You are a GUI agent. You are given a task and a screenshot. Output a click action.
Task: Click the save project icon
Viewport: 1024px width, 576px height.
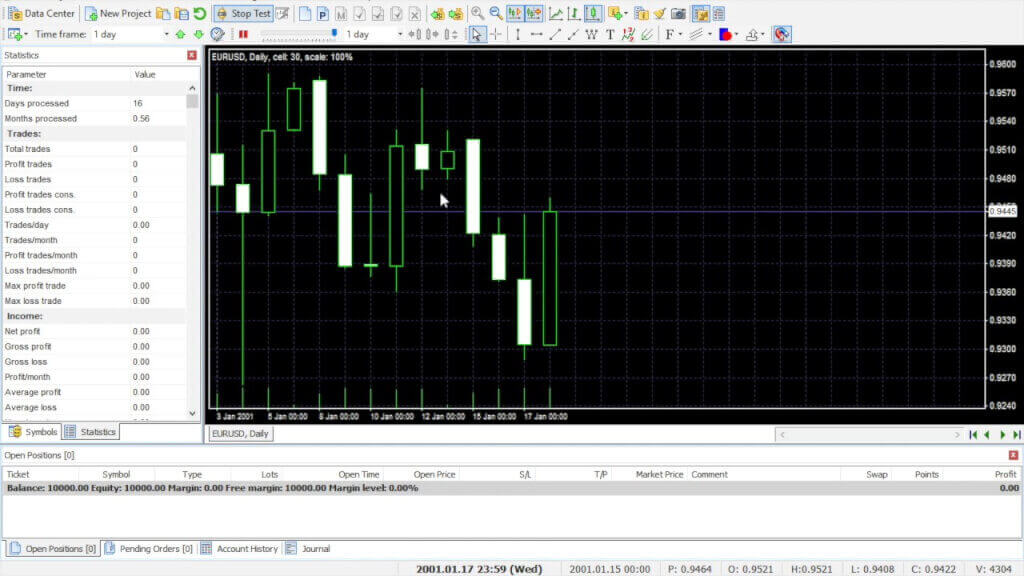tap(182, 13)
